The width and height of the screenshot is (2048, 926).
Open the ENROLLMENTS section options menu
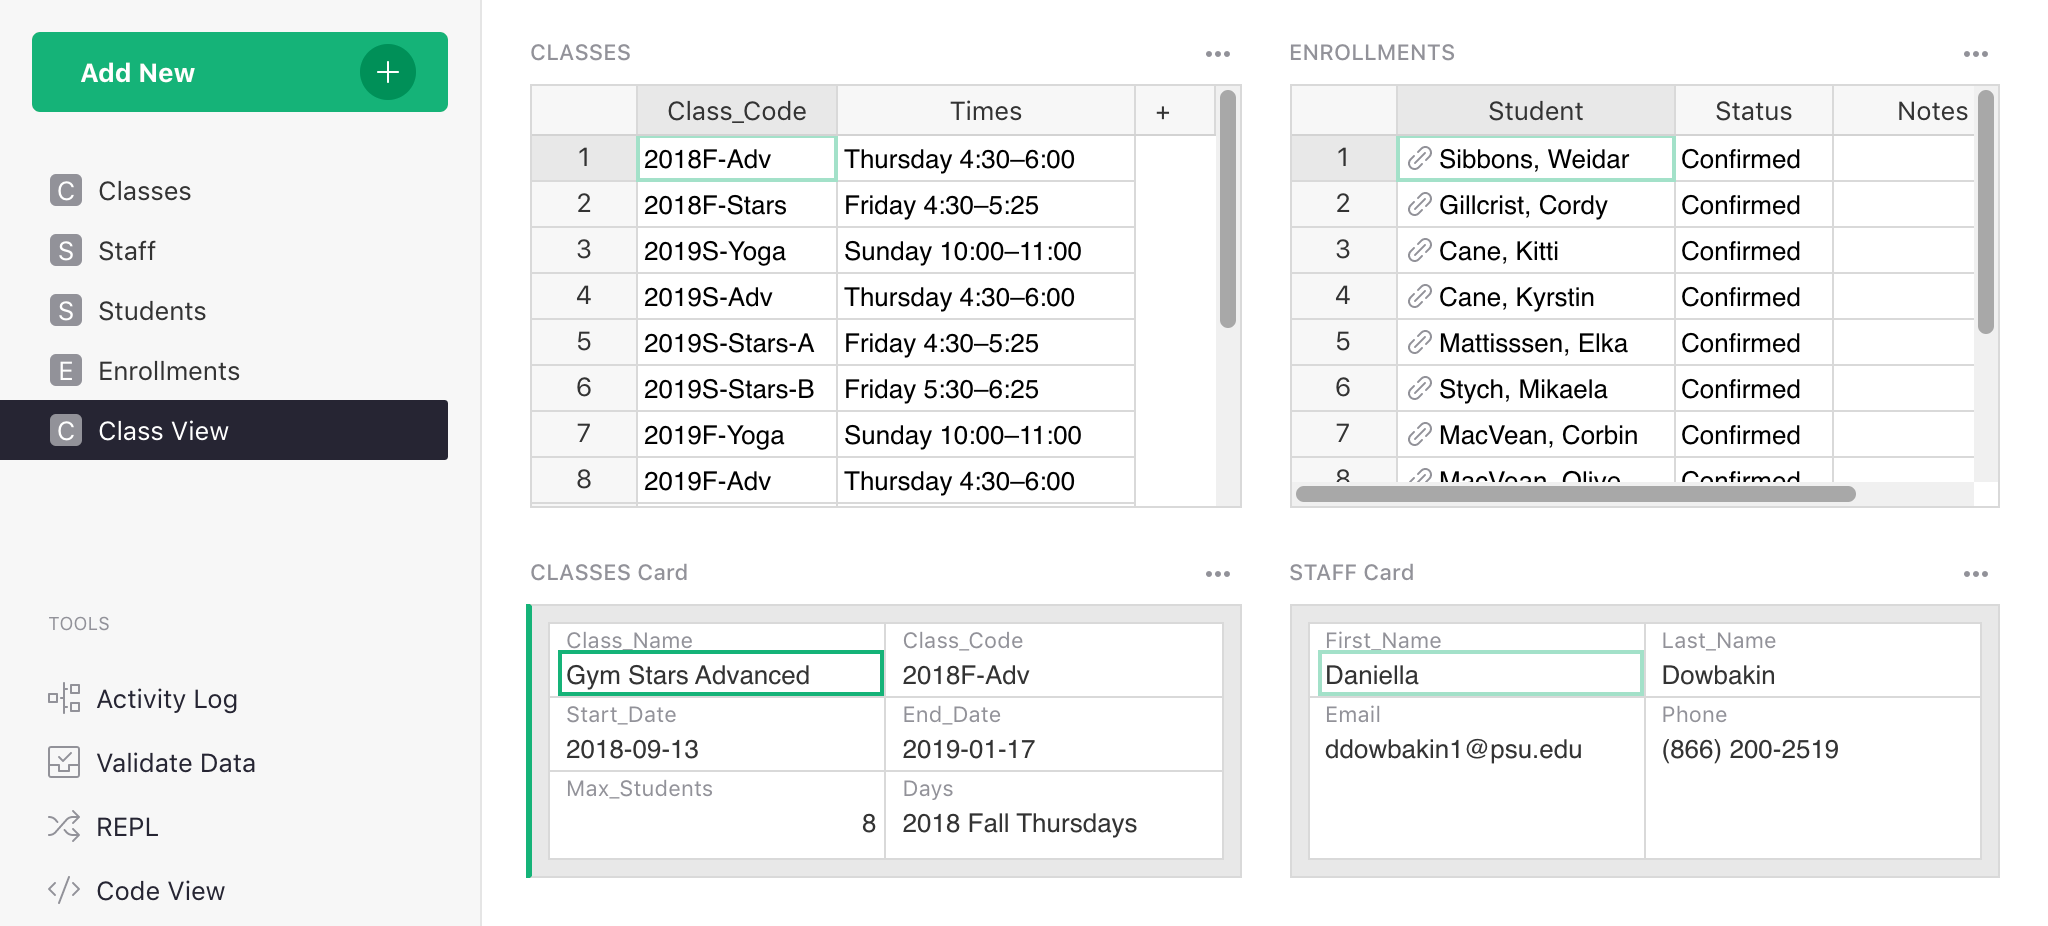coord(1975,54)
